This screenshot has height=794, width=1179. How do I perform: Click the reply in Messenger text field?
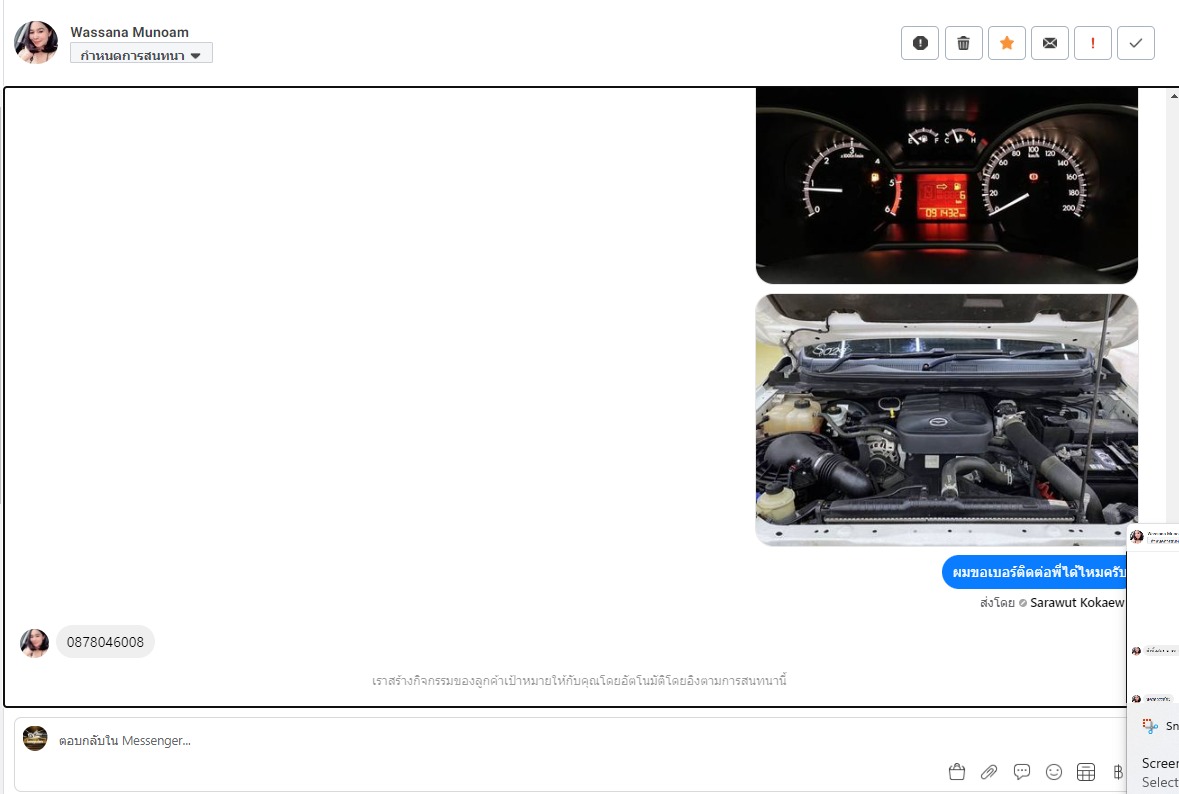tap(500, 741)
